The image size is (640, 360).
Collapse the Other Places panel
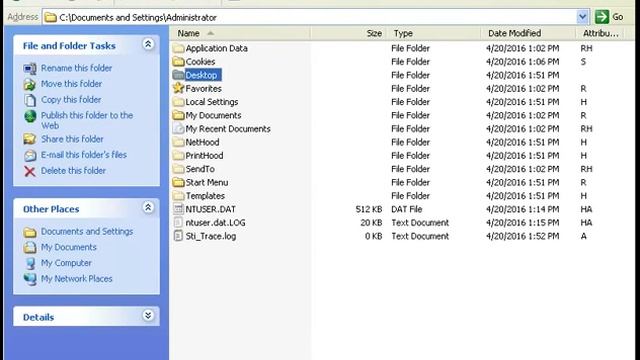pyautogui.click(x=148, y=207)
